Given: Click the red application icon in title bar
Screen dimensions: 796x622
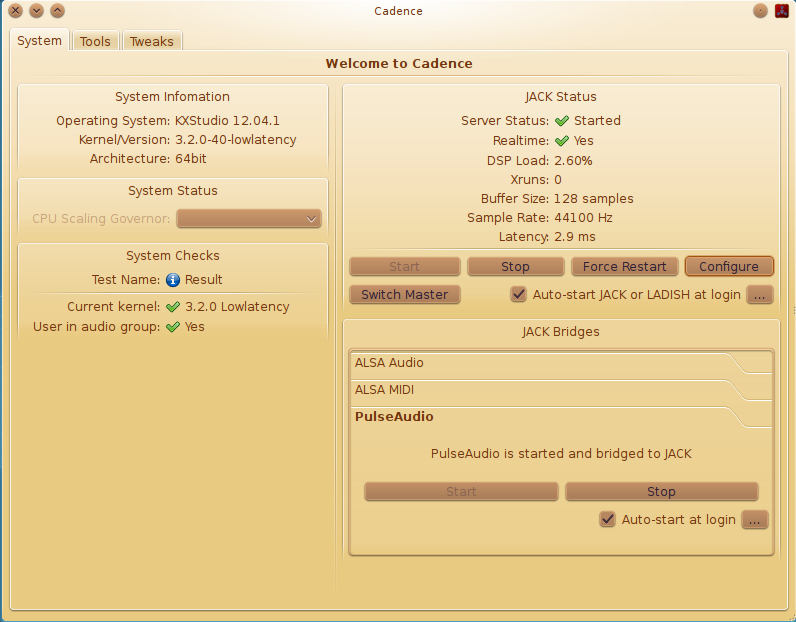Looking at the screenshot, I should click(782, 11).
